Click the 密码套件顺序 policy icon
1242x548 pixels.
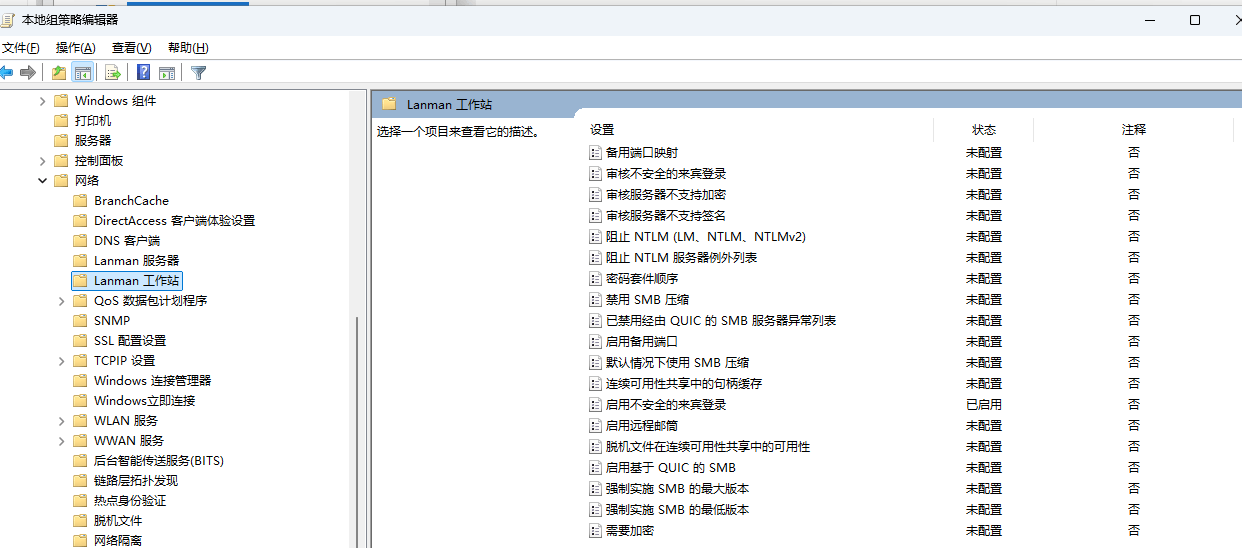(x=596, y=279)
